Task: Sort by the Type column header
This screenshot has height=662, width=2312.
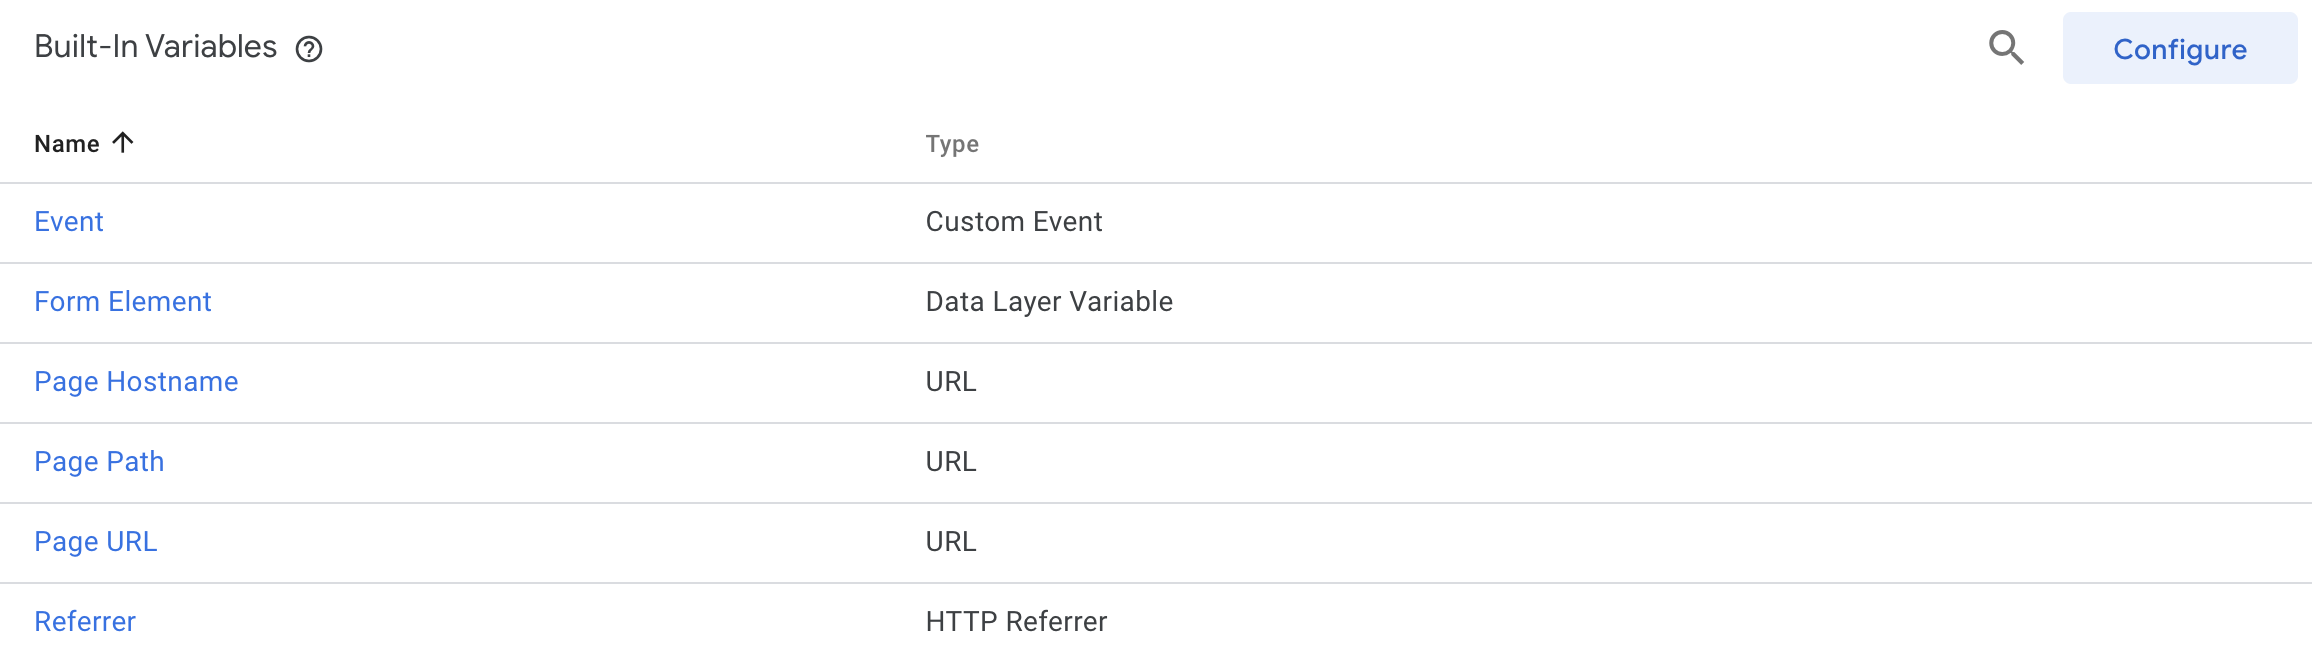Action: [952, 144]
